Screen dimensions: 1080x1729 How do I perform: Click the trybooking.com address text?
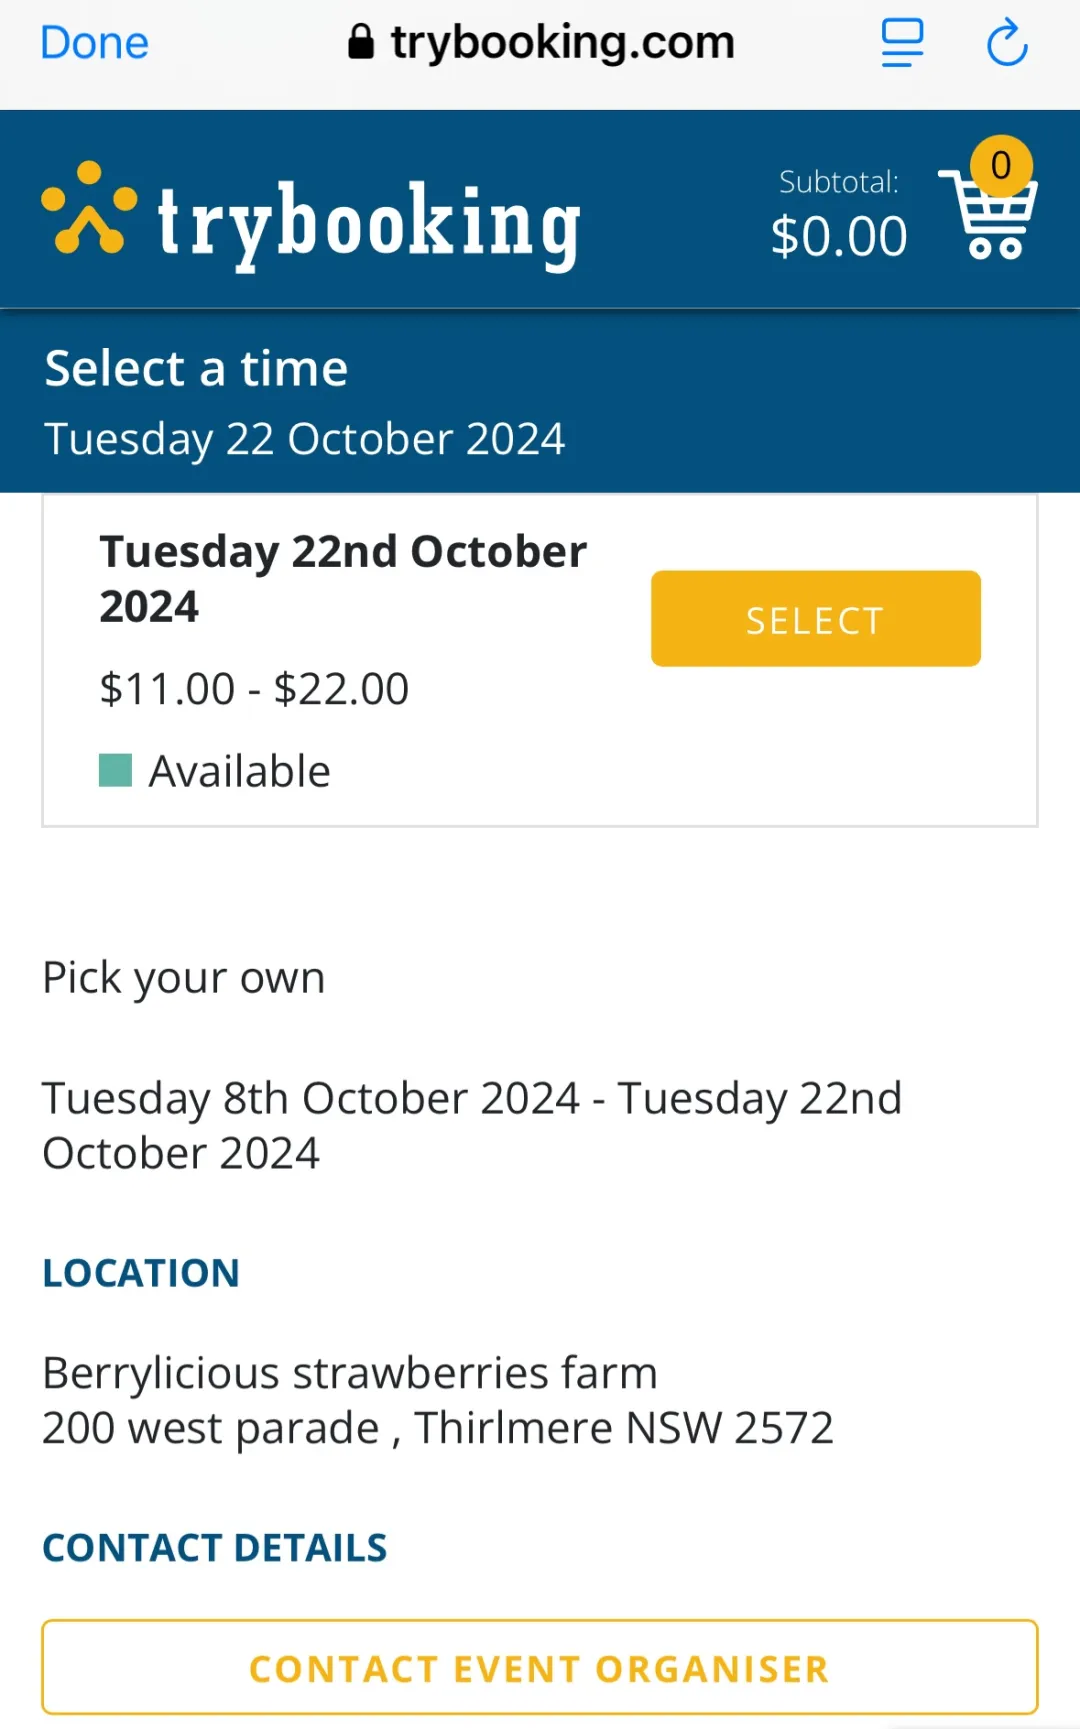[x=563, y=43]
